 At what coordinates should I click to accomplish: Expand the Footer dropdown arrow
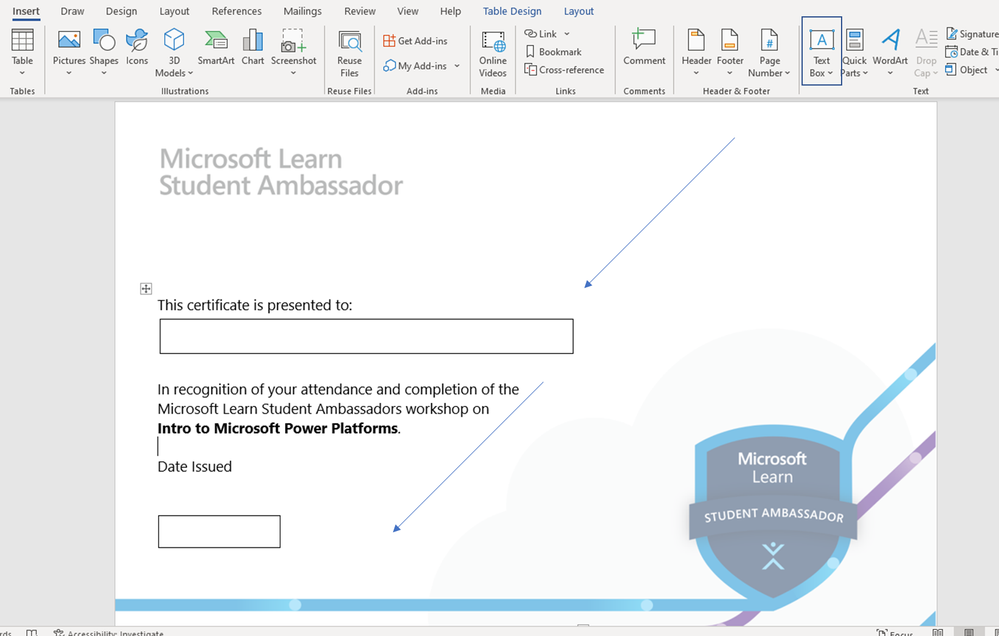coord(729,73)
